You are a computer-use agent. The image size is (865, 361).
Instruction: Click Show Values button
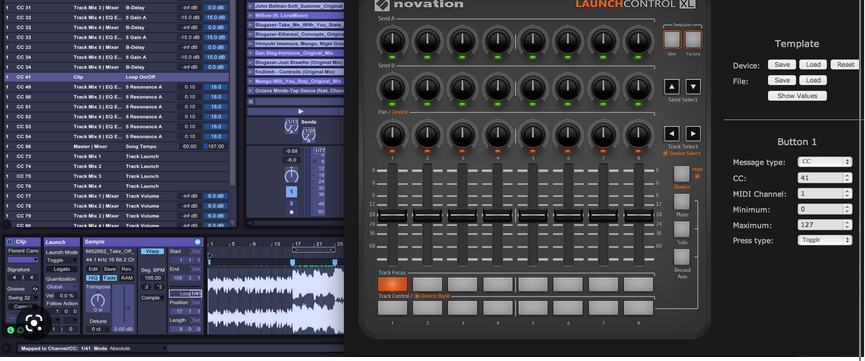pos(797,95)
